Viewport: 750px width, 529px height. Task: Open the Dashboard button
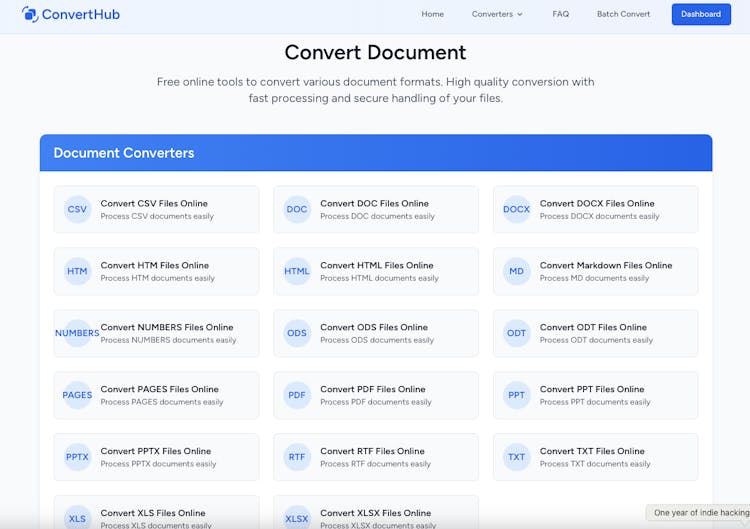701,14
